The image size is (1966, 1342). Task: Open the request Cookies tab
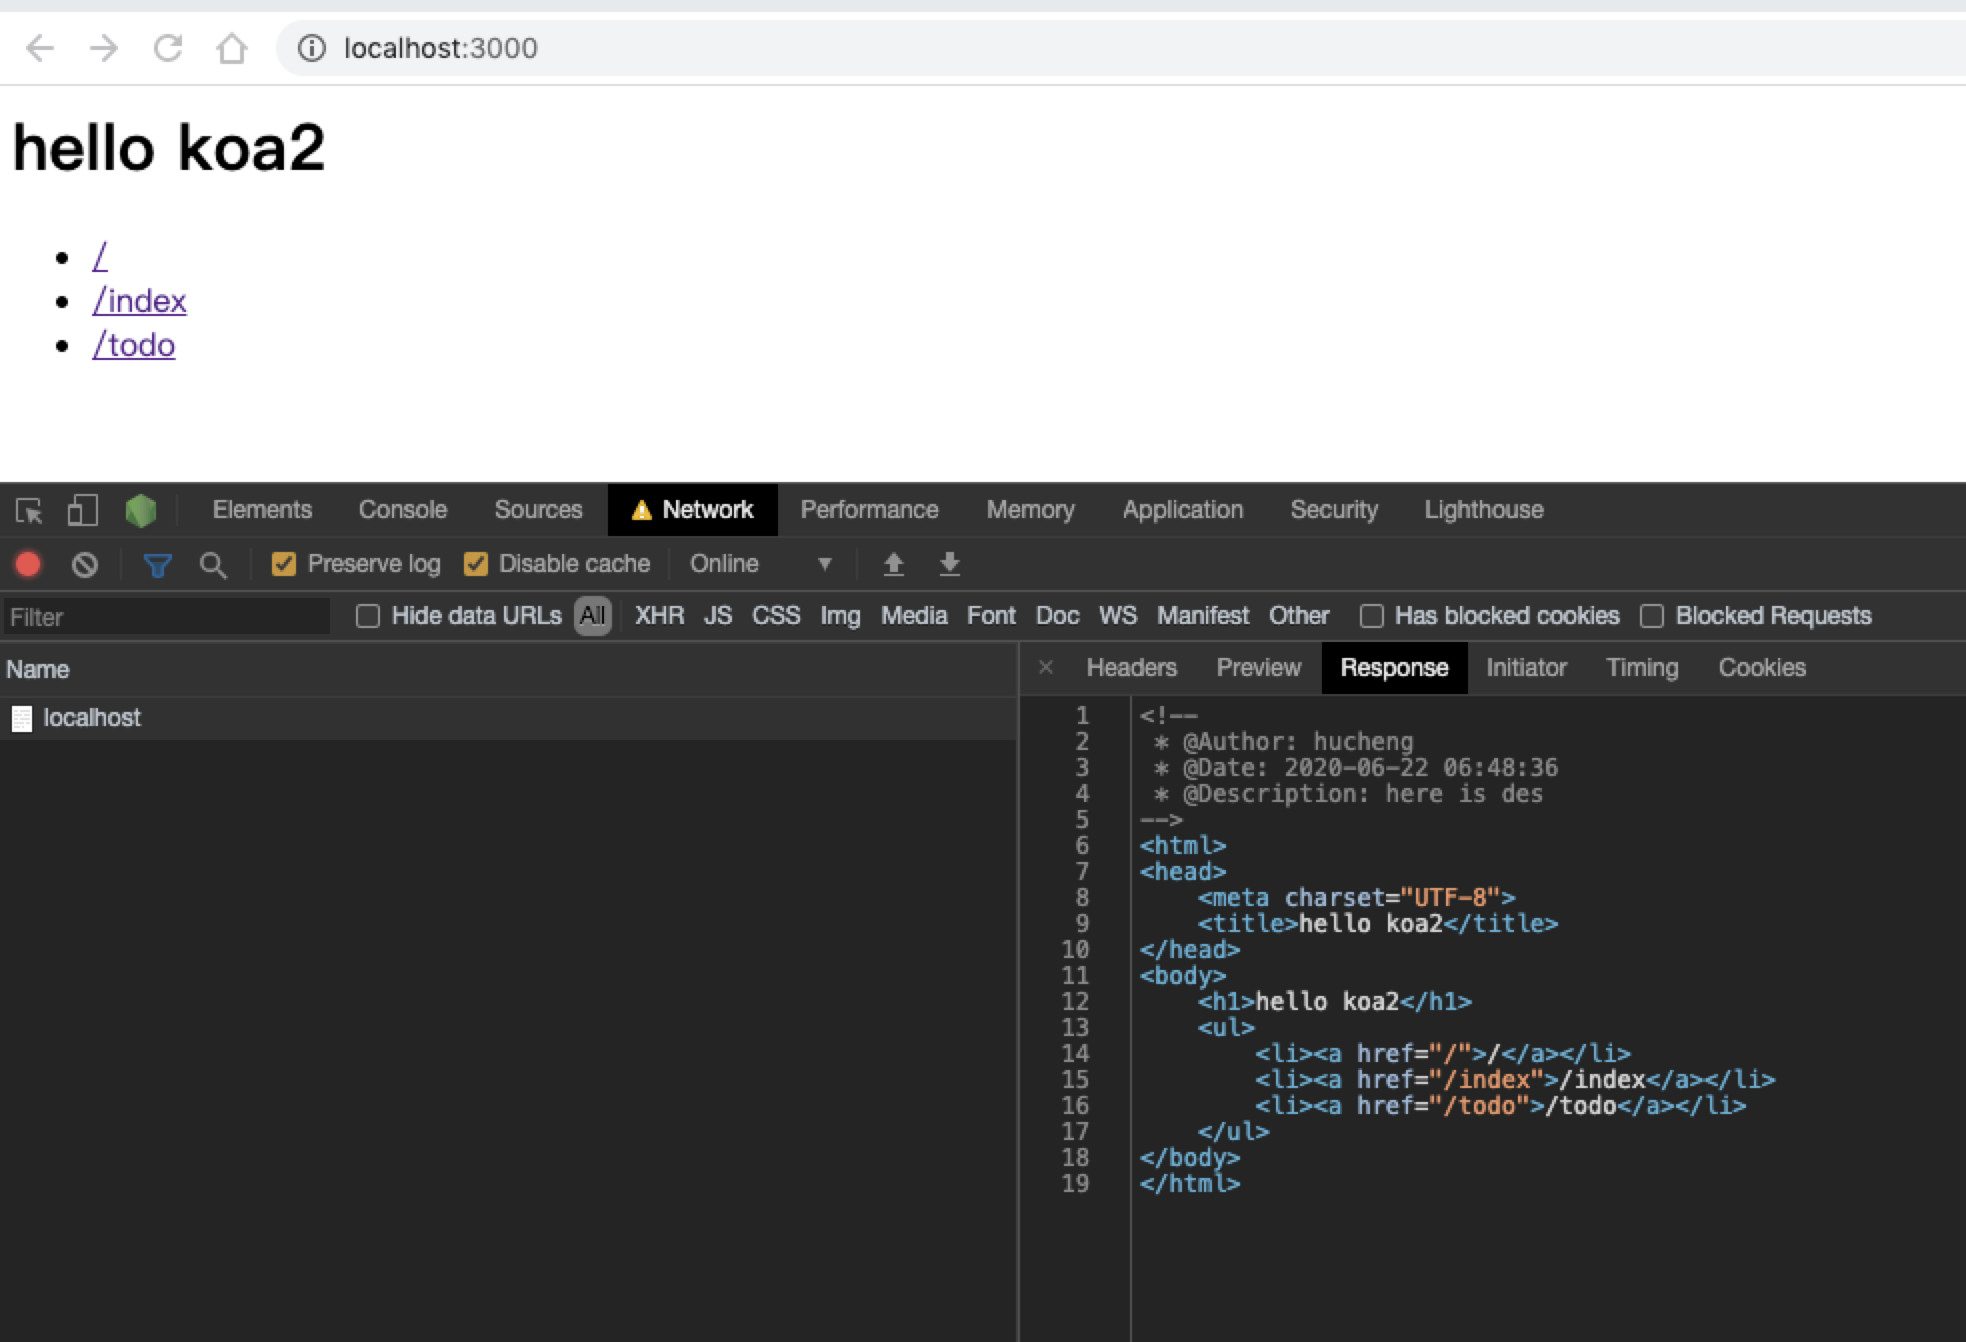pyautogui.click(x=1762, y=667)
